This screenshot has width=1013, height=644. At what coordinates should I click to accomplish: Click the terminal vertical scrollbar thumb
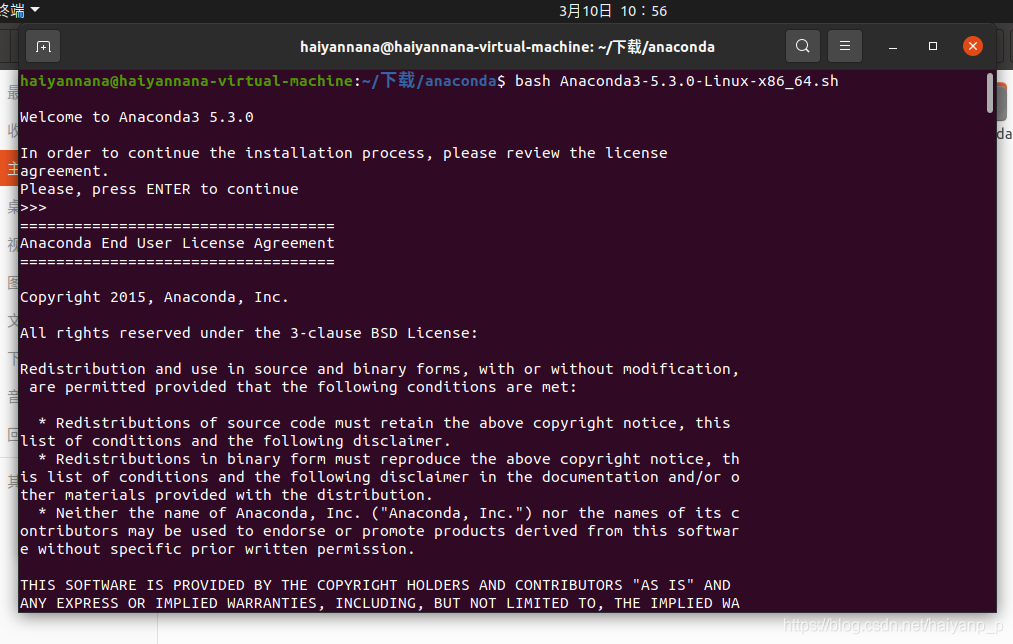click(x=990, y=93)
